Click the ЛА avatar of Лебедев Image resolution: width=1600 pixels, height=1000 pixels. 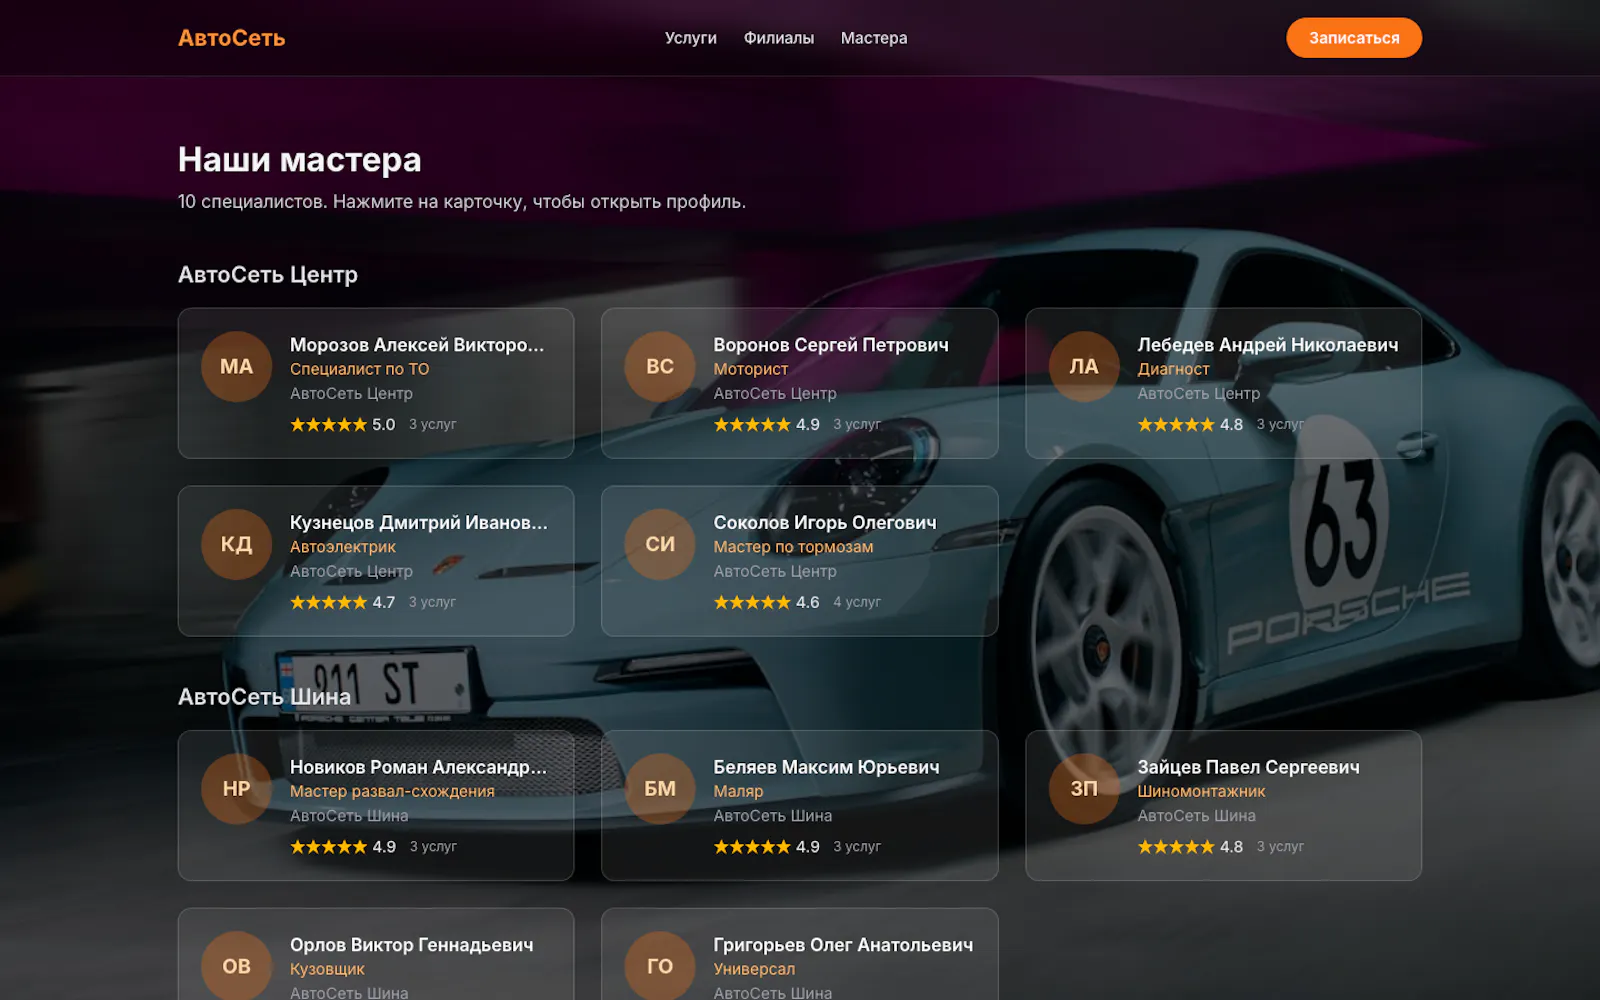click(x=1083, y=367)
